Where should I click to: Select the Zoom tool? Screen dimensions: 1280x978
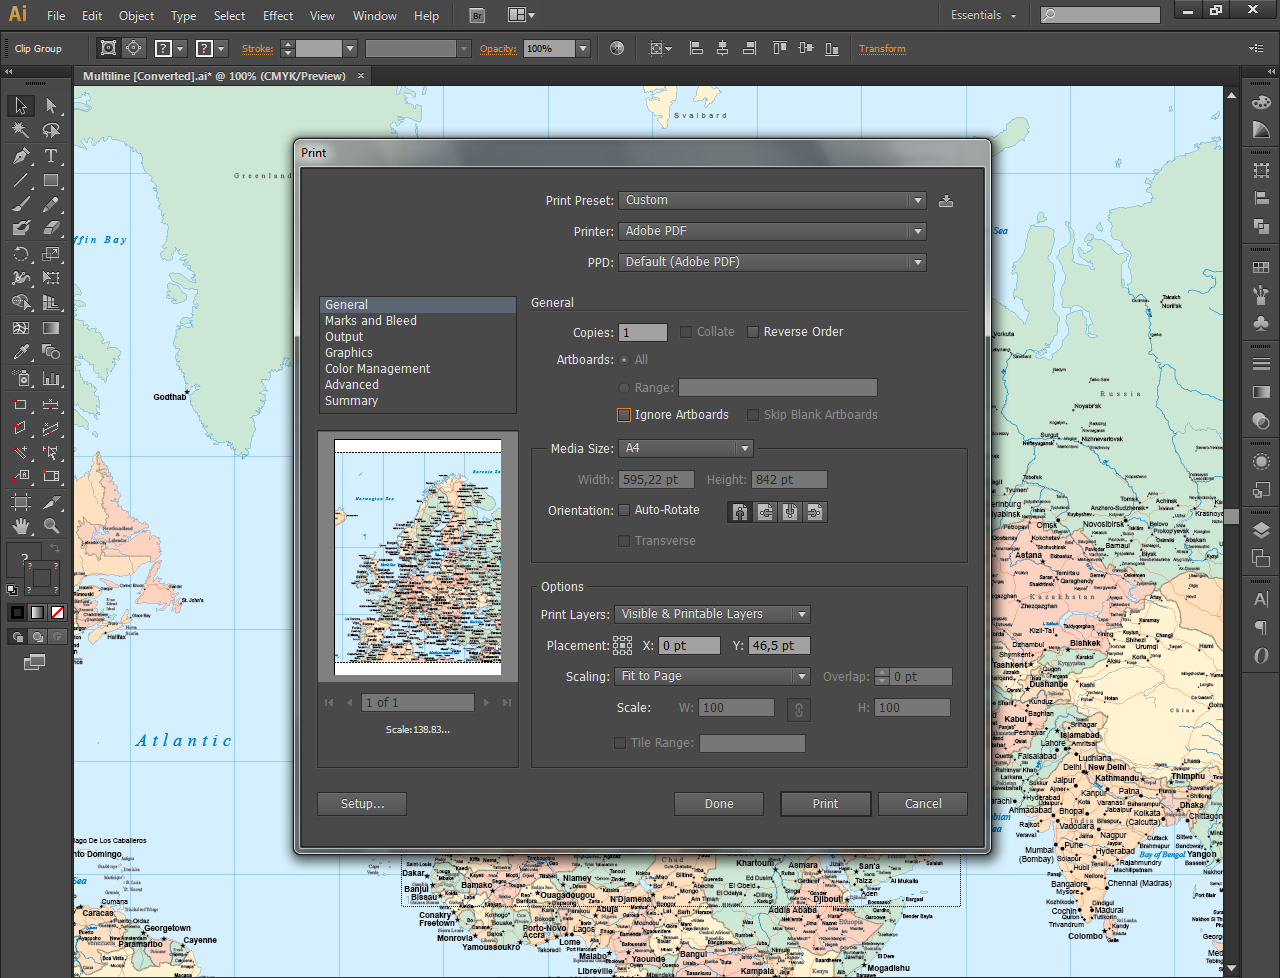[51, 524]
